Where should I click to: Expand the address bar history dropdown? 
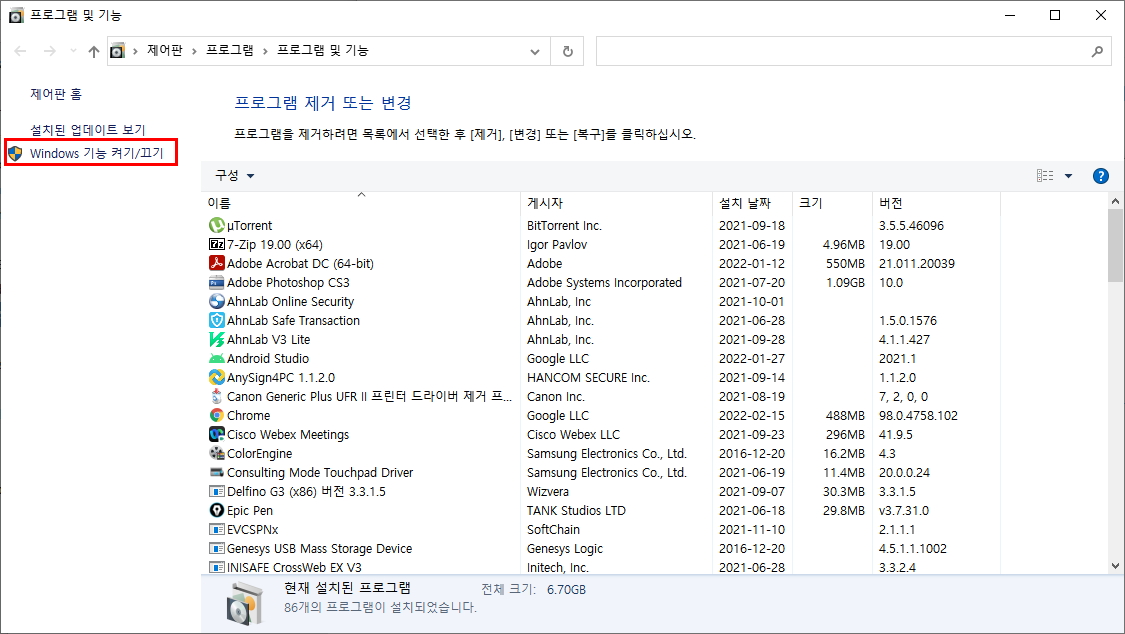(x=535, y=52)
